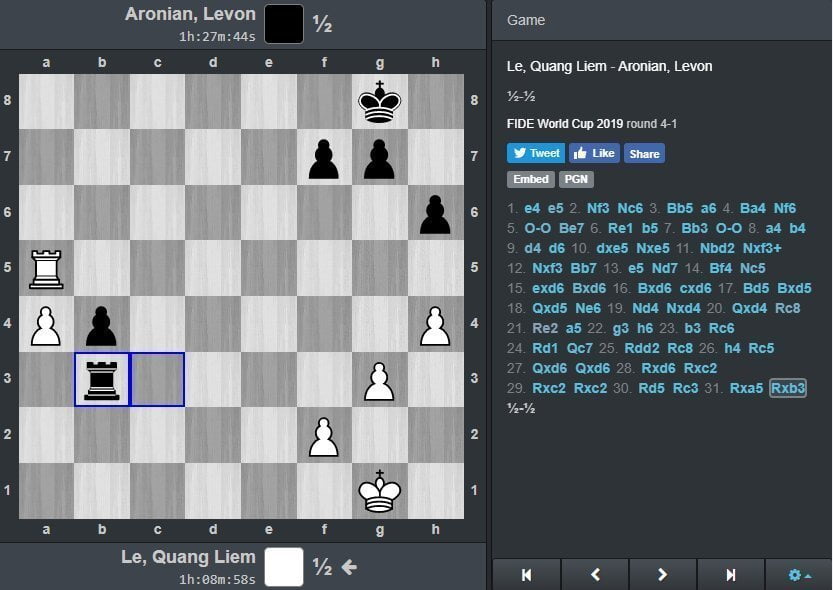Screen dimensions: 833x590
Task: Select the black pawn on b4
Action: pyautogui.click(x=102, y=324)
